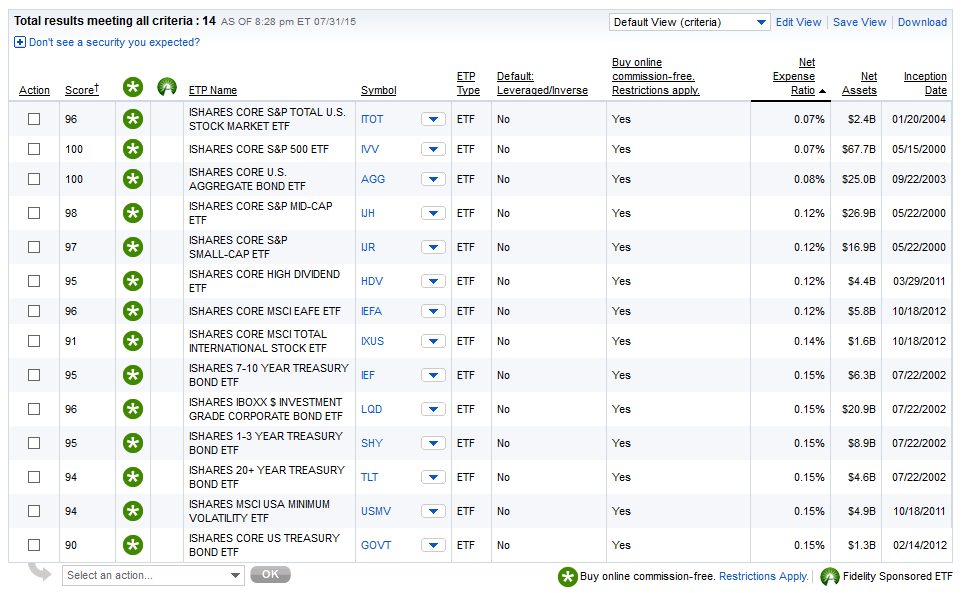Click the gray action arrow icon

(40, 571)
